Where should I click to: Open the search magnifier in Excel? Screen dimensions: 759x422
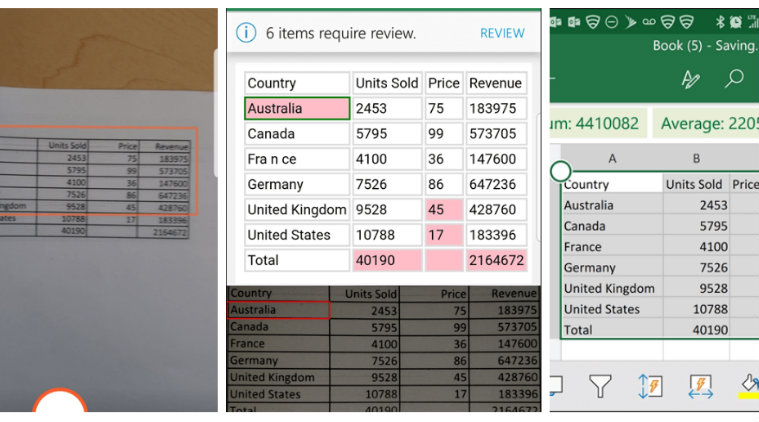(735, 78)
